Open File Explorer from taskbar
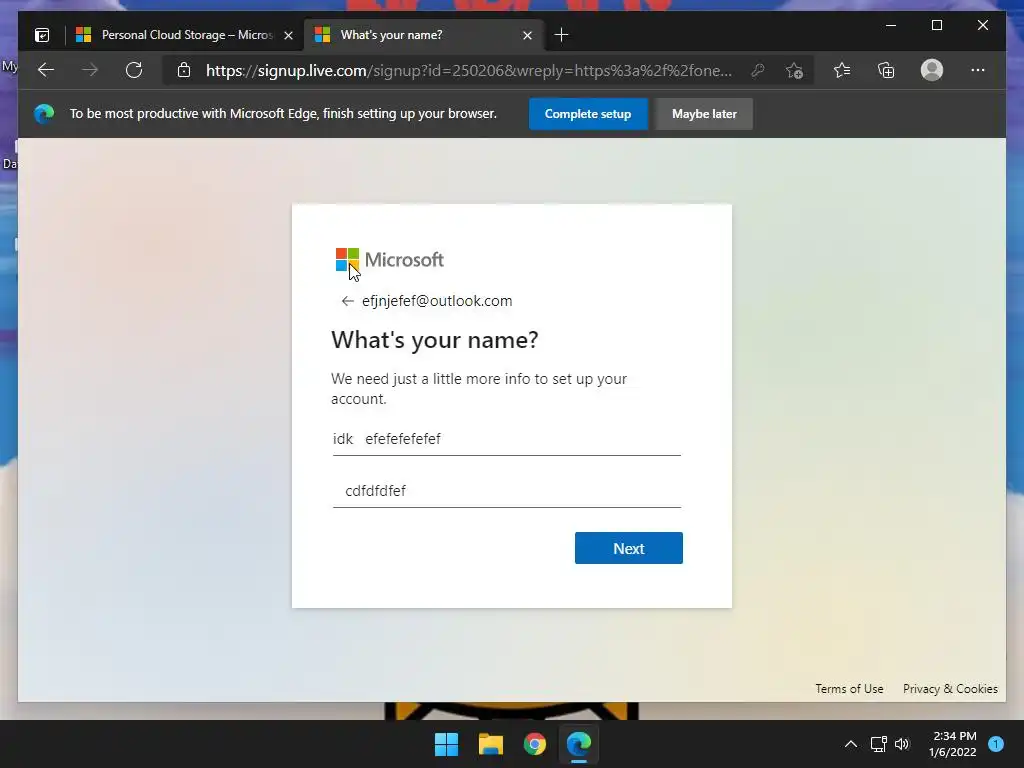1024x768 pixels. pos(490,744)
